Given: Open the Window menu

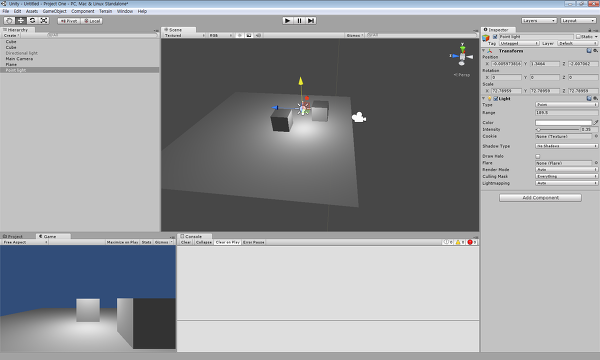Looking at the screenshot, I should pos(125,11).
